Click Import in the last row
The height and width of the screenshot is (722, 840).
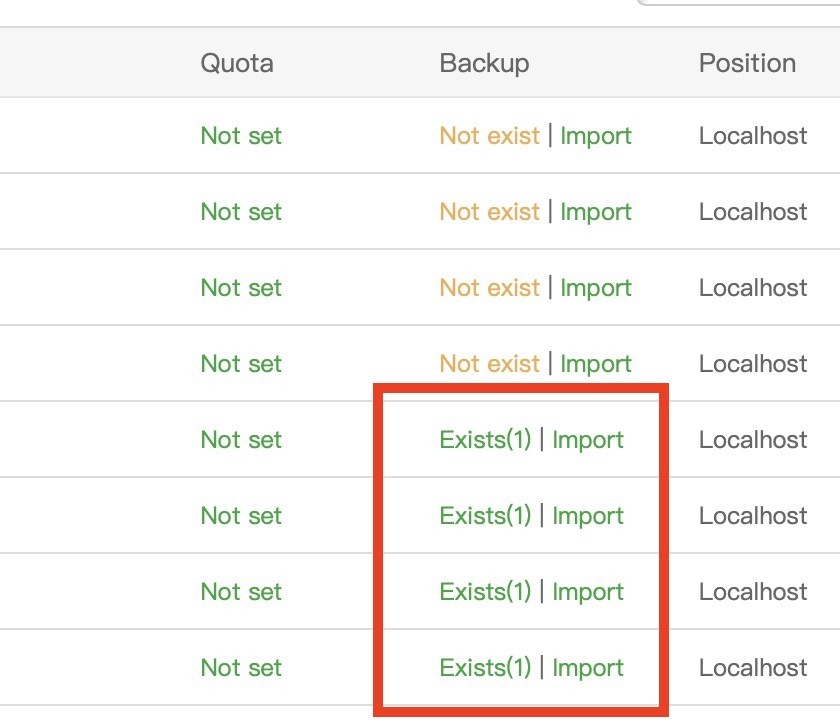pyautogui.click(x=588, y=668)
